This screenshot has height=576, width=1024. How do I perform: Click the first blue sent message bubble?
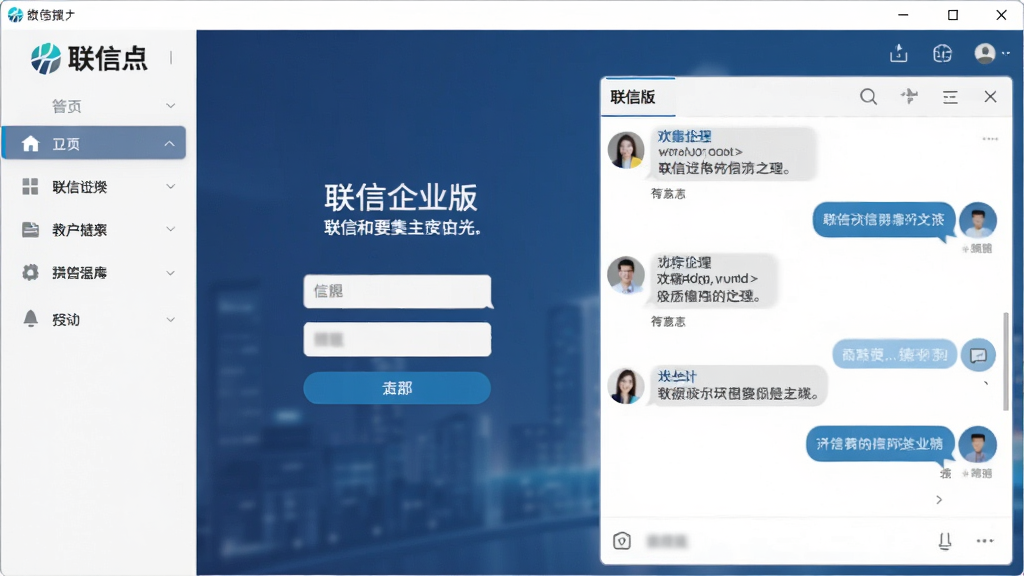pyautogui.click(x=884, y=220)
